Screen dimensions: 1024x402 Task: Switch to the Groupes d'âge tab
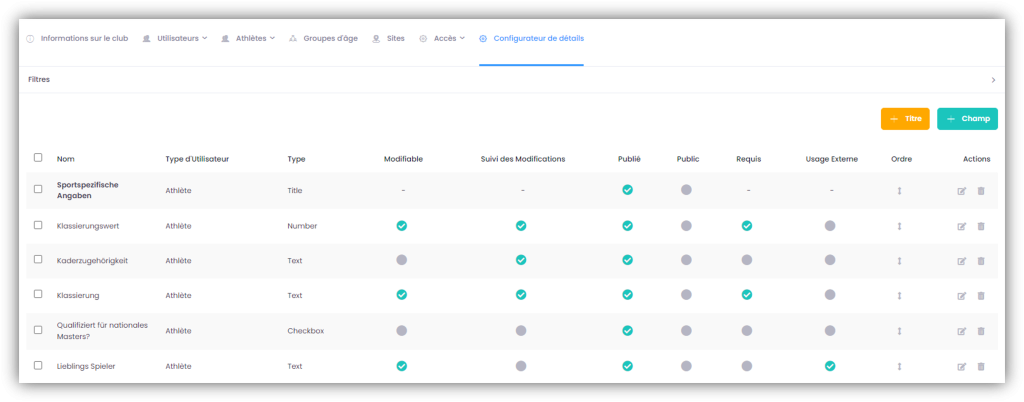(324, 38)
